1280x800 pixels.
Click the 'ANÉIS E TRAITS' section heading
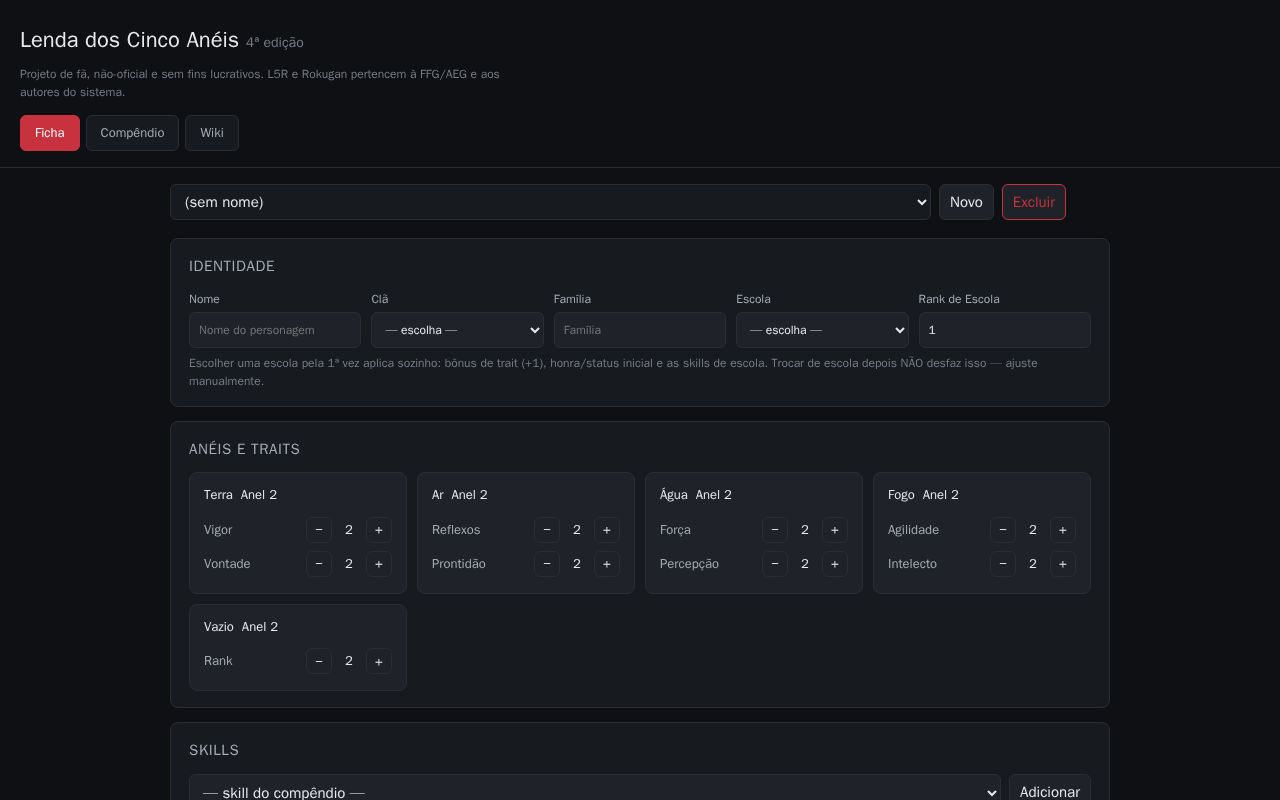point(245,449)
